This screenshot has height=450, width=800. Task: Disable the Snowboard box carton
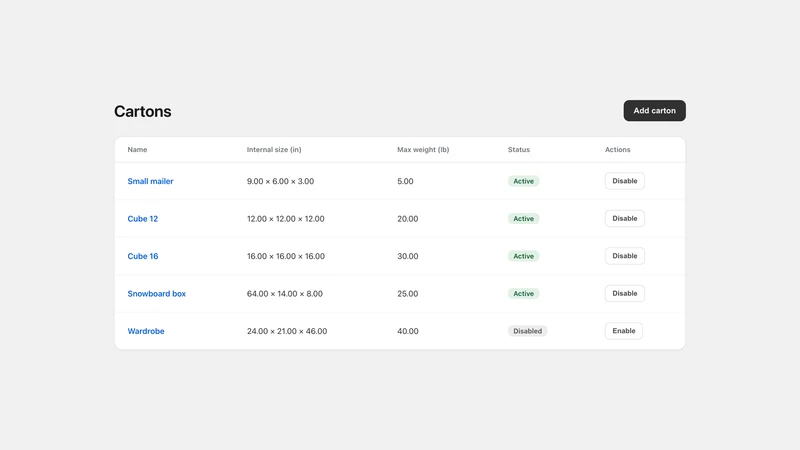624,293
